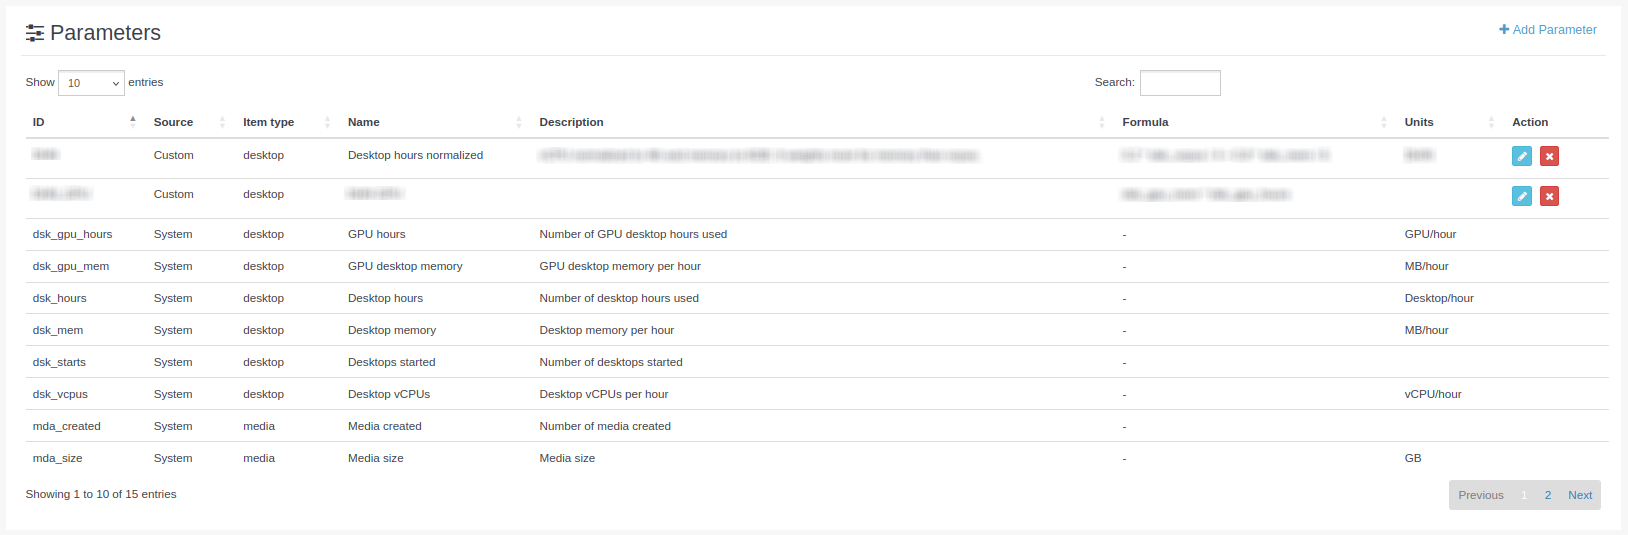Select page 1 in pagination
The image size is (1628, 535).
(x=1524, y=495)
